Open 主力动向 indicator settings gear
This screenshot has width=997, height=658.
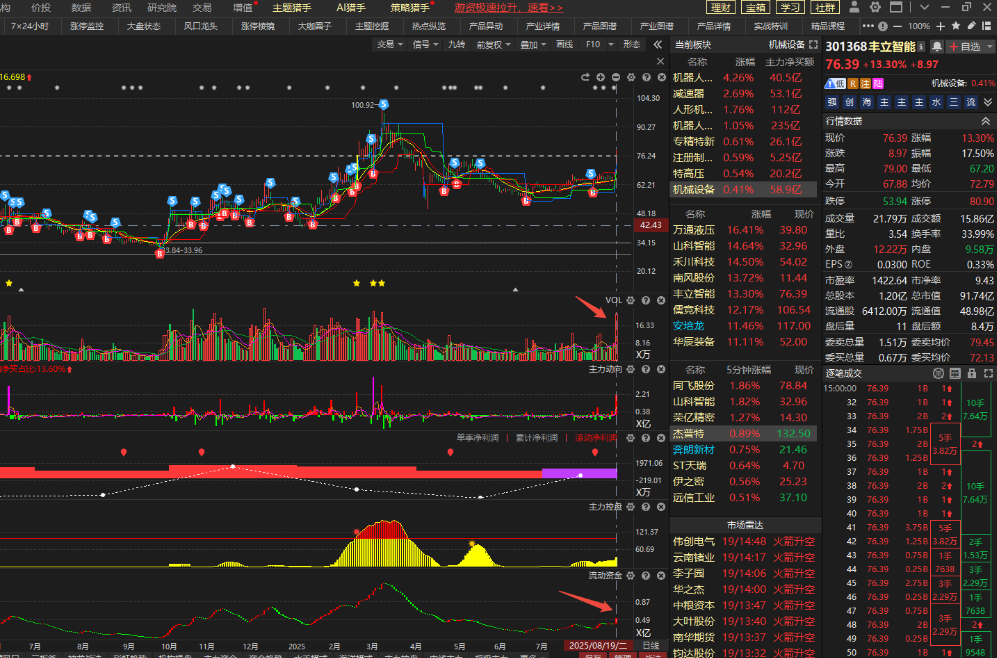click(631, 369)
